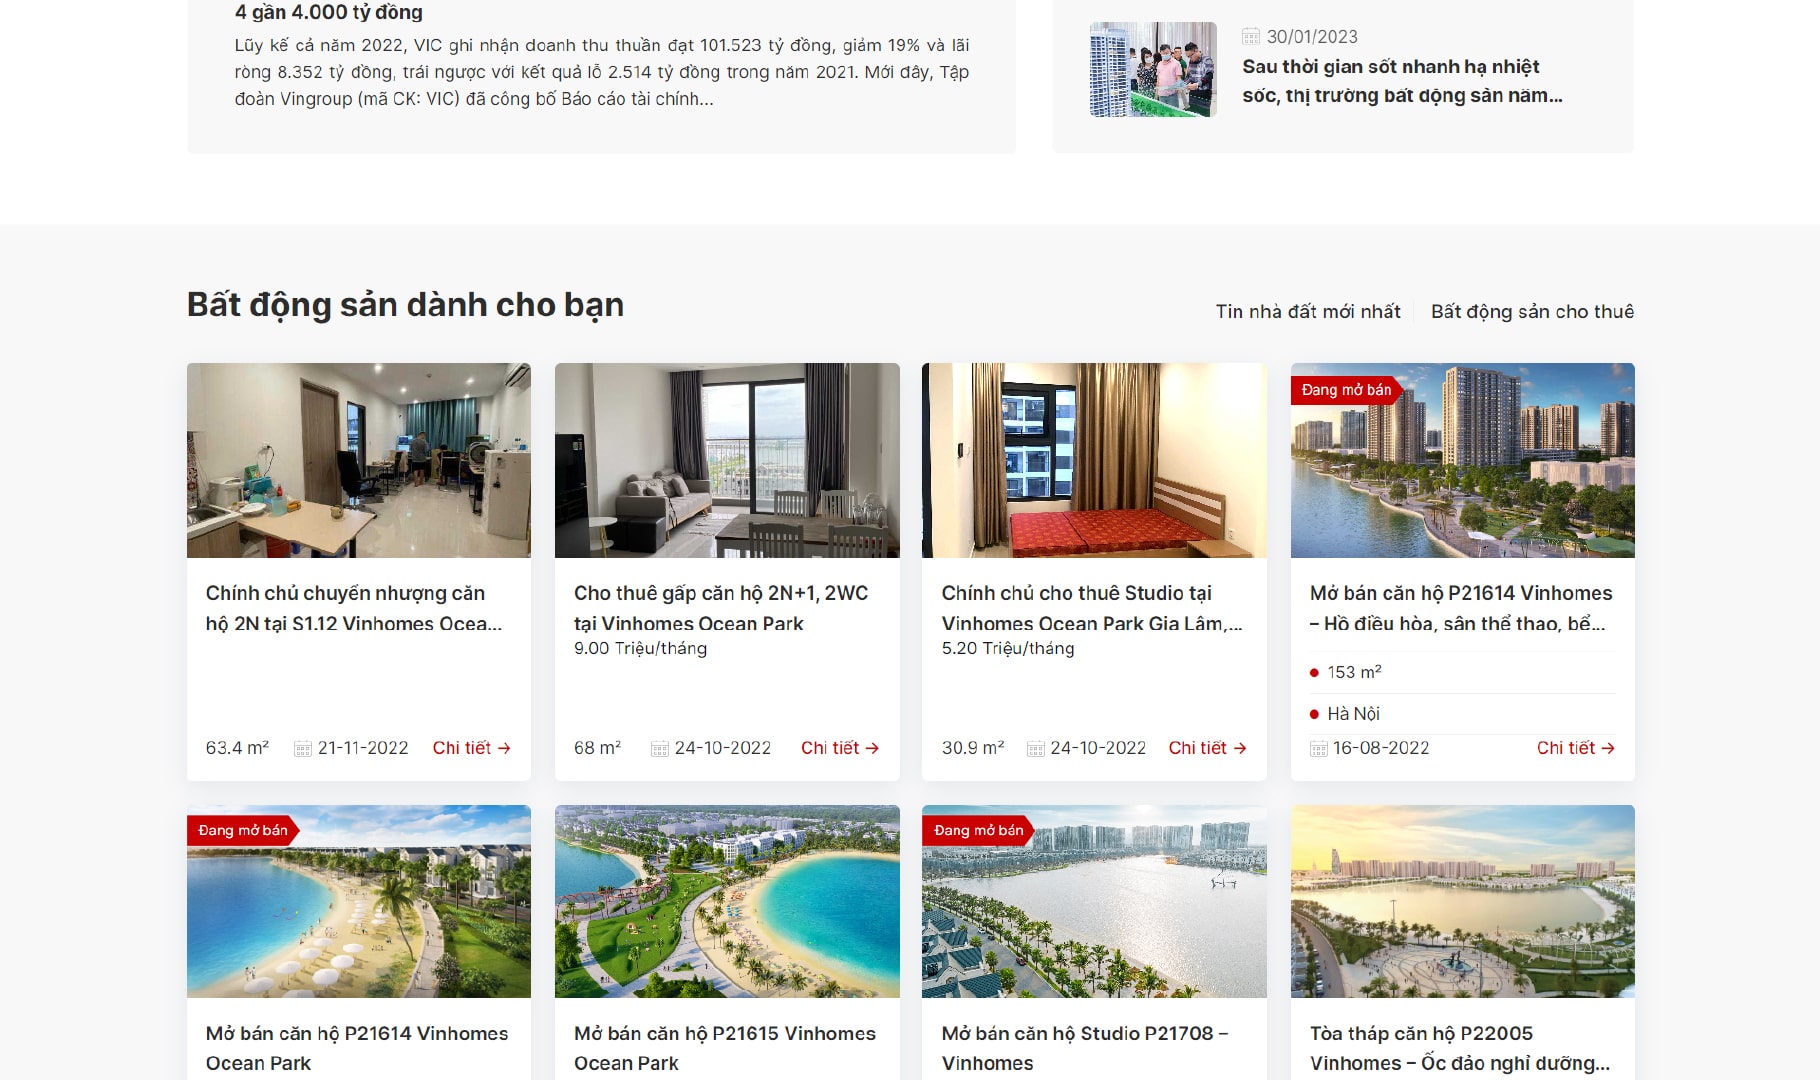Switch to 'Bất động sản cho thuê' tab
This screenshot has width=1820, height=1080.
[1532, 311]
